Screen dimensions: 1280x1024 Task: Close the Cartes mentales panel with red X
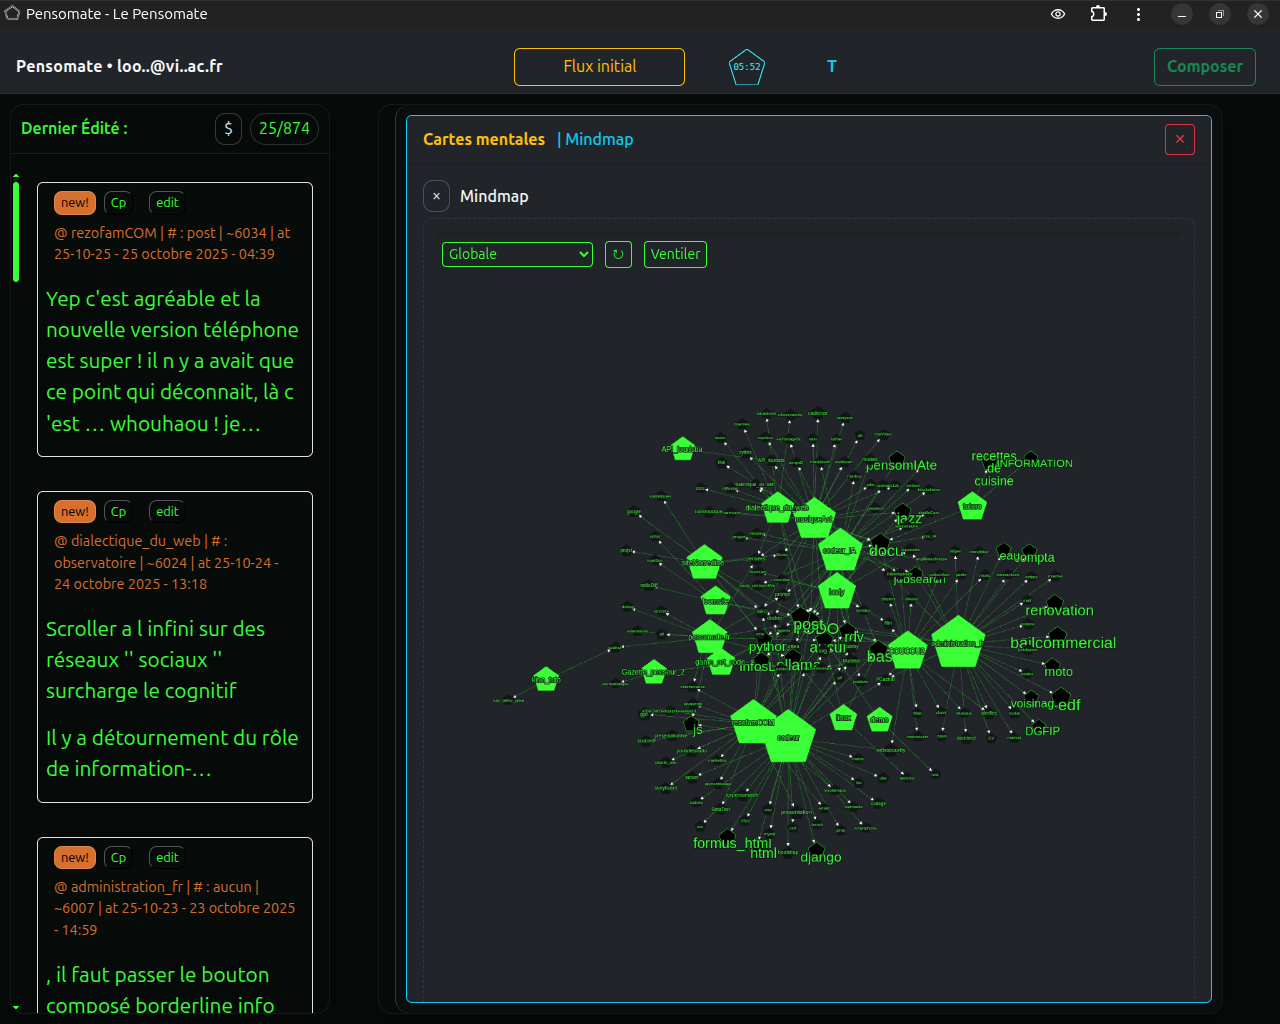[x=1180, y=140]
